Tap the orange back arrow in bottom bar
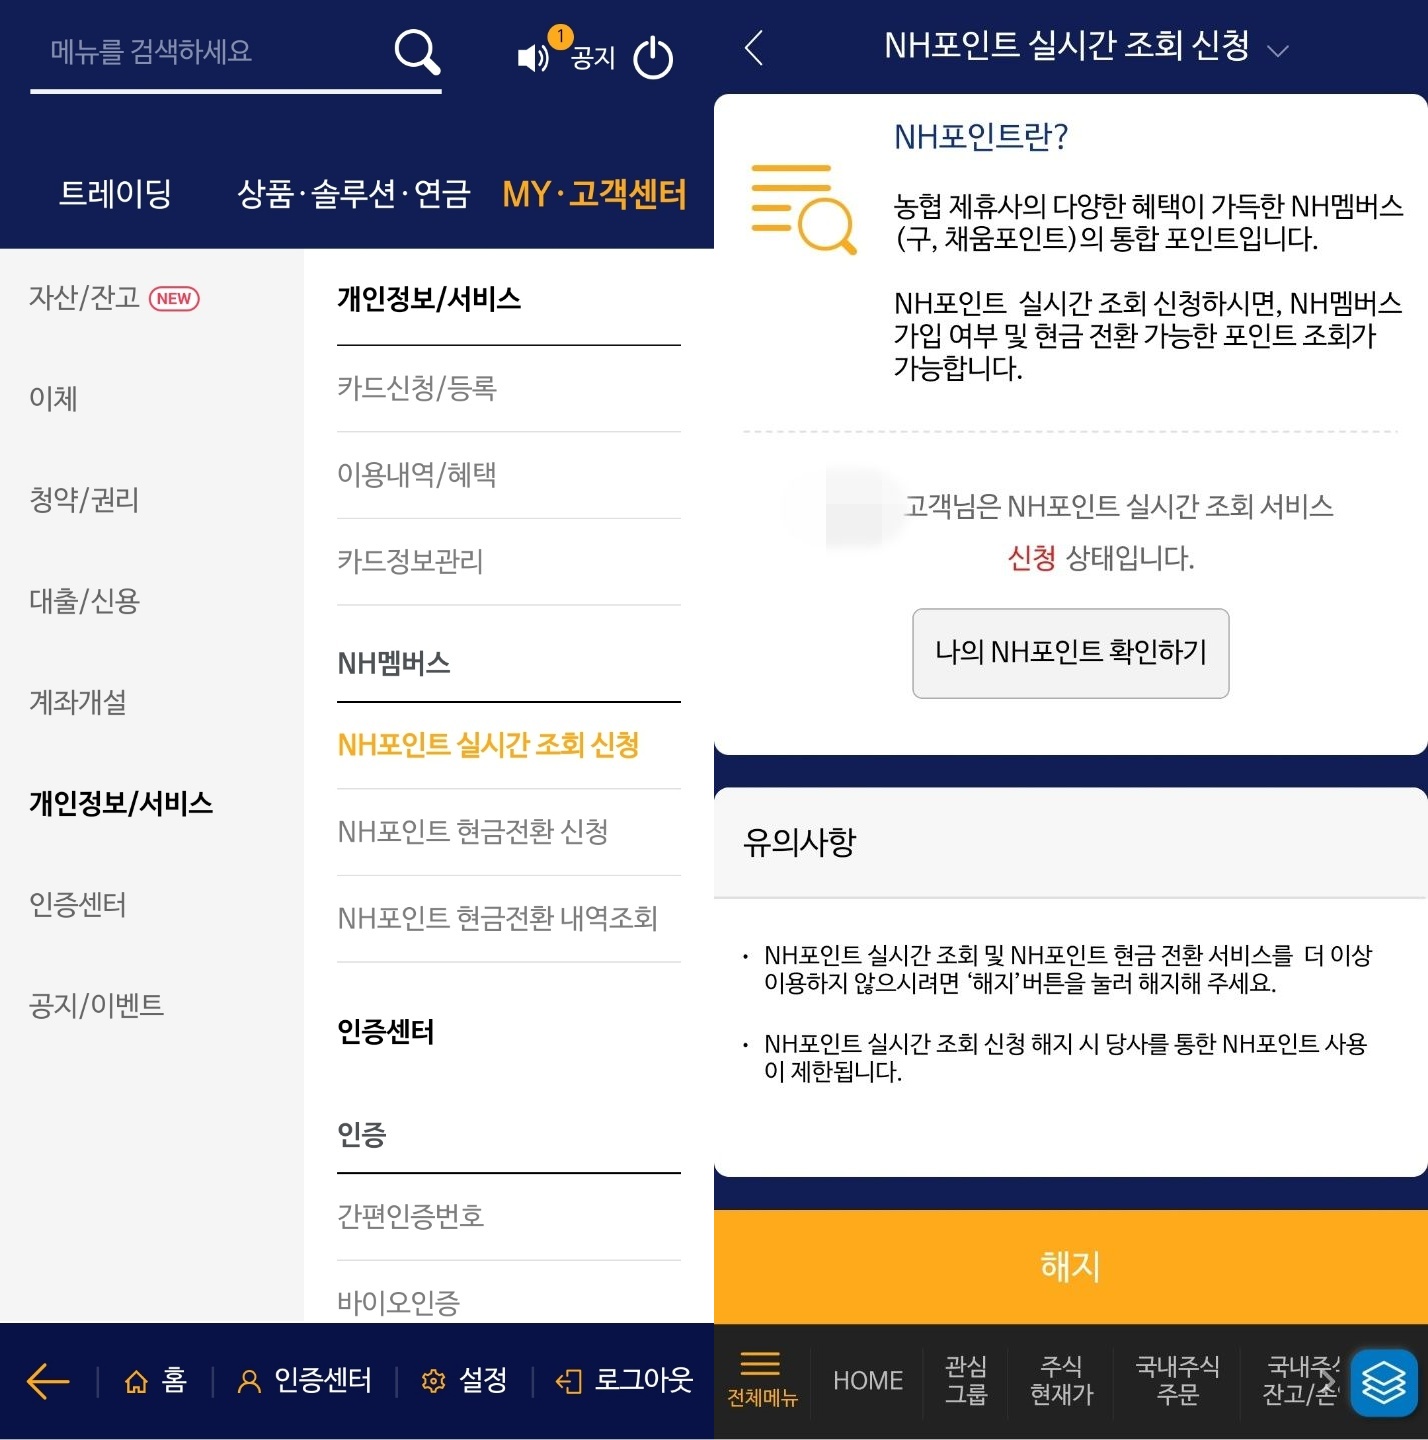 click(48, 1381)
